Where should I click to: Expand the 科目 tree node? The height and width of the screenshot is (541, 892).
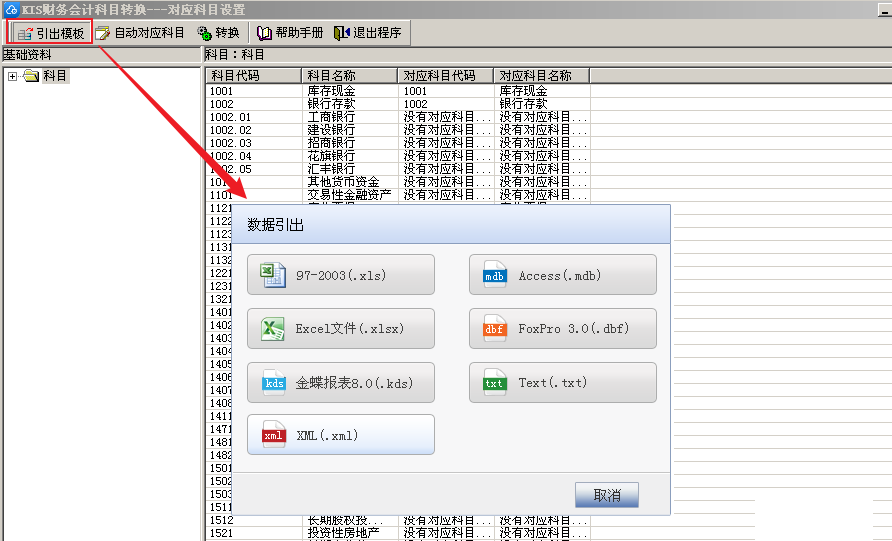tap(12, 76)
